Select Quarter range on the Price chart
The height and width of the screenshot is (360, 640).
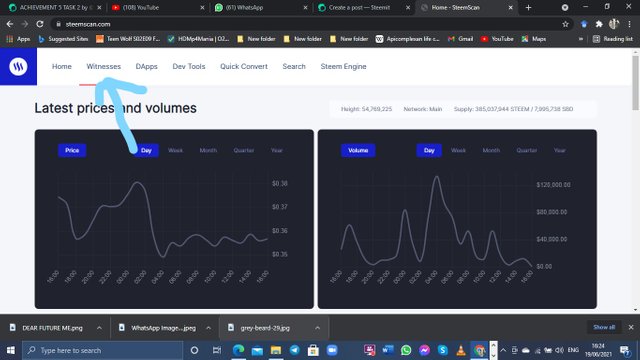click(x=244, y=150)
